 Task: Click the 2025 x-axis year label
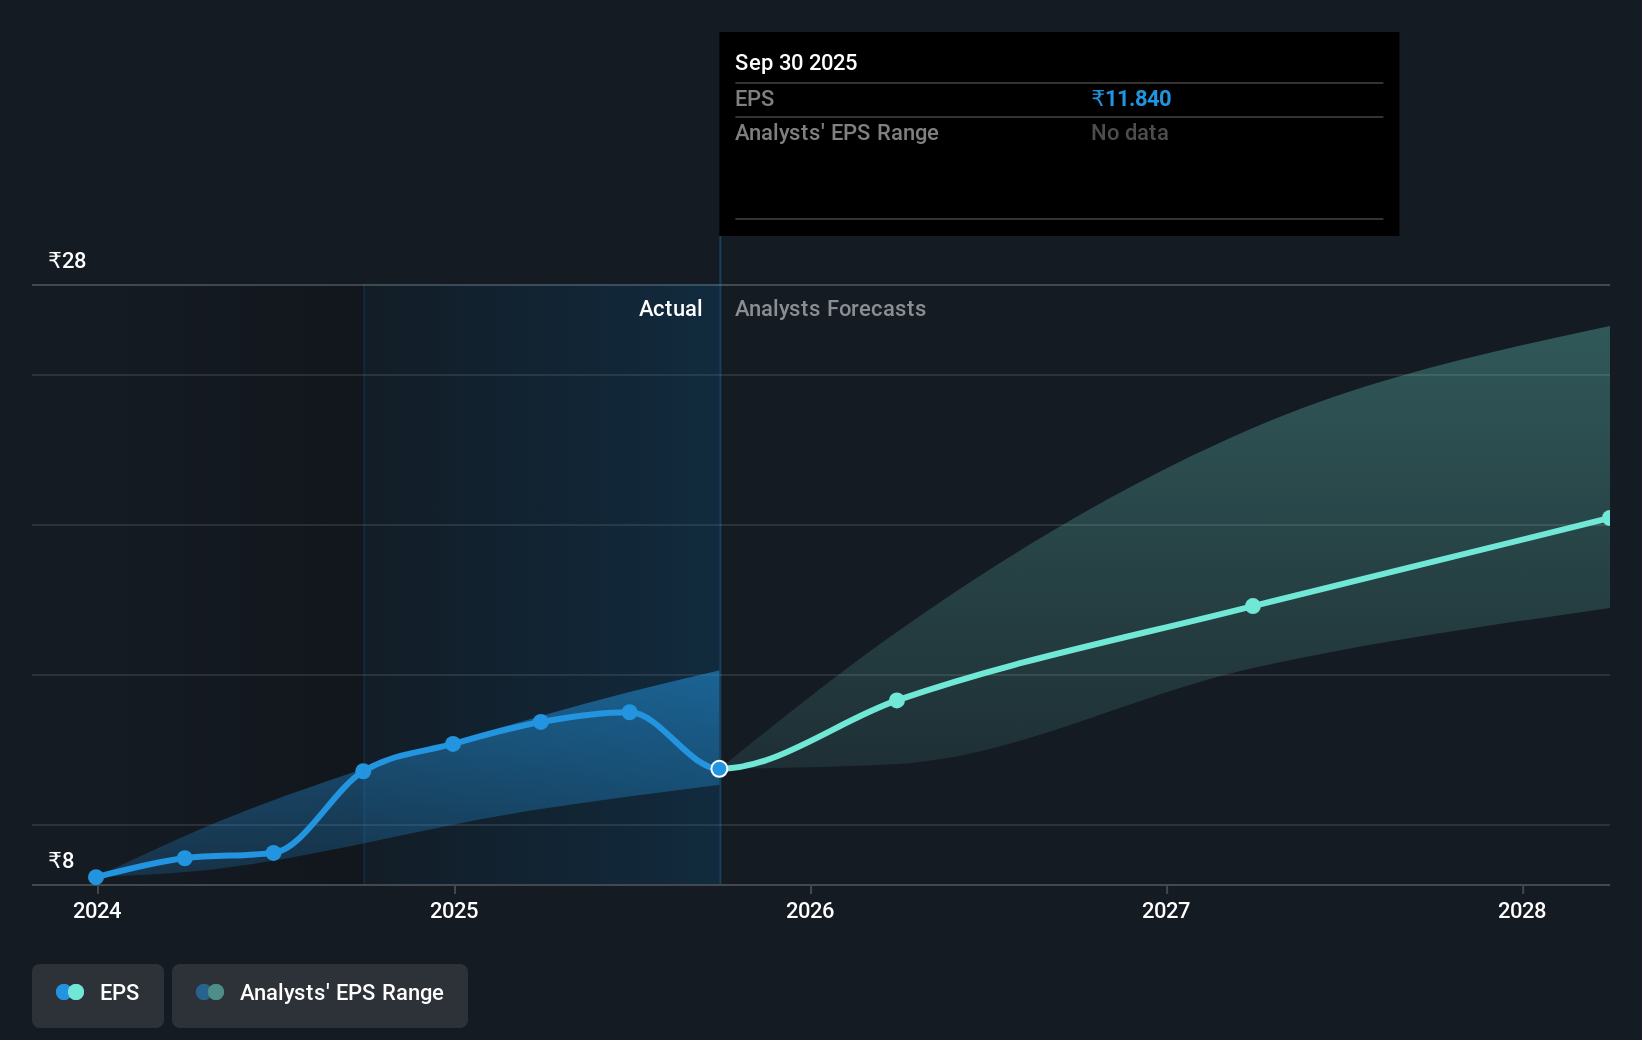[454, 911]
